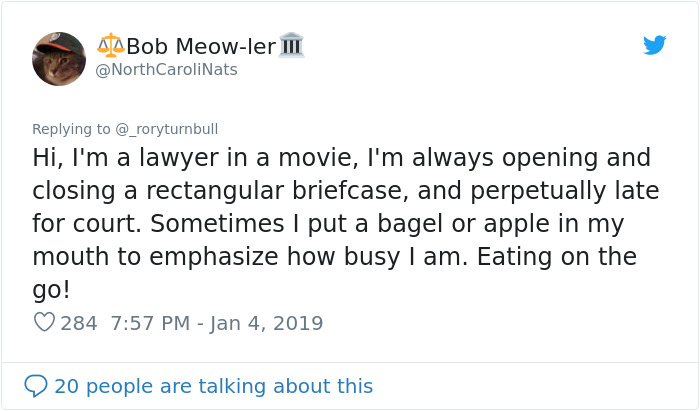700x411 pixels.
Task: Click the scales emoji before Bob Meow-ler
Action: (x=110, y=45)
